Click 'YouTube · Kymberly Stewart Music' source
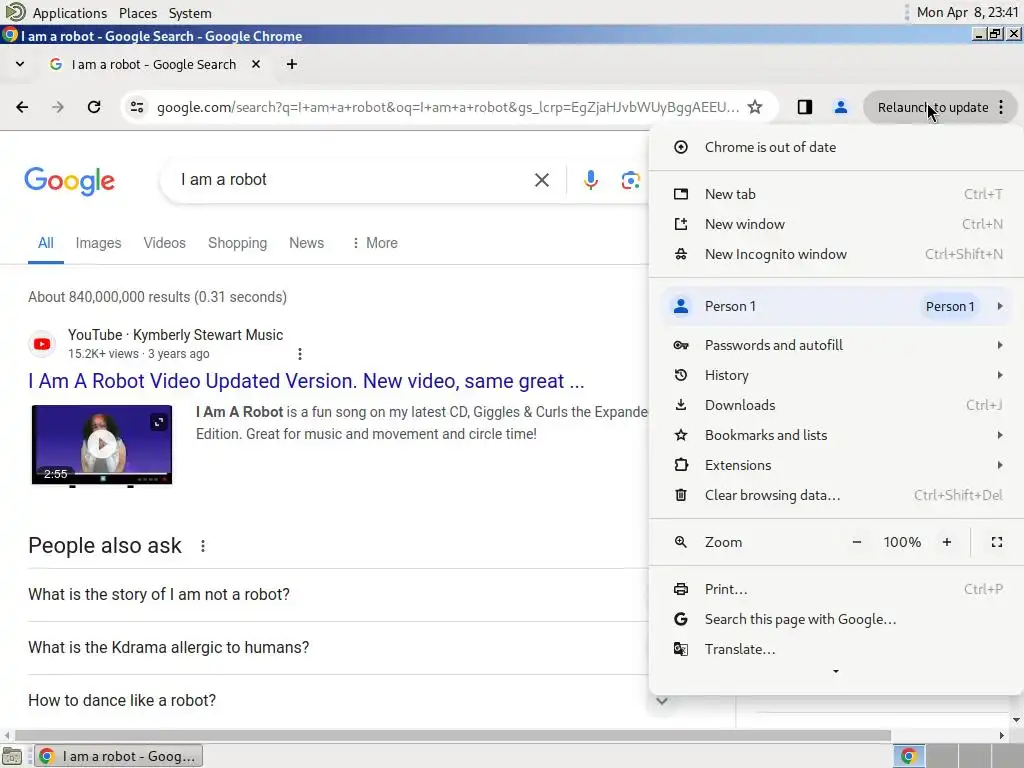 [175, 335]
